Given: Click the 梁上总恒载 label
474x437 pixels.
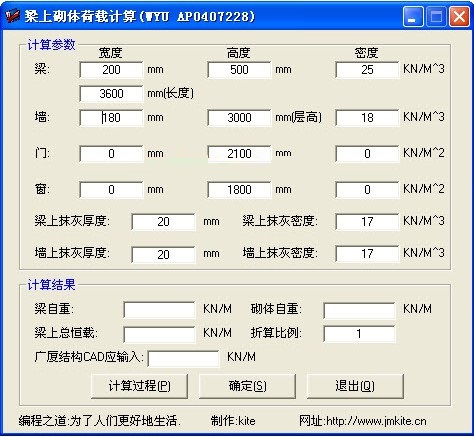Looking at the screenshot, I should tap(66, 333).
